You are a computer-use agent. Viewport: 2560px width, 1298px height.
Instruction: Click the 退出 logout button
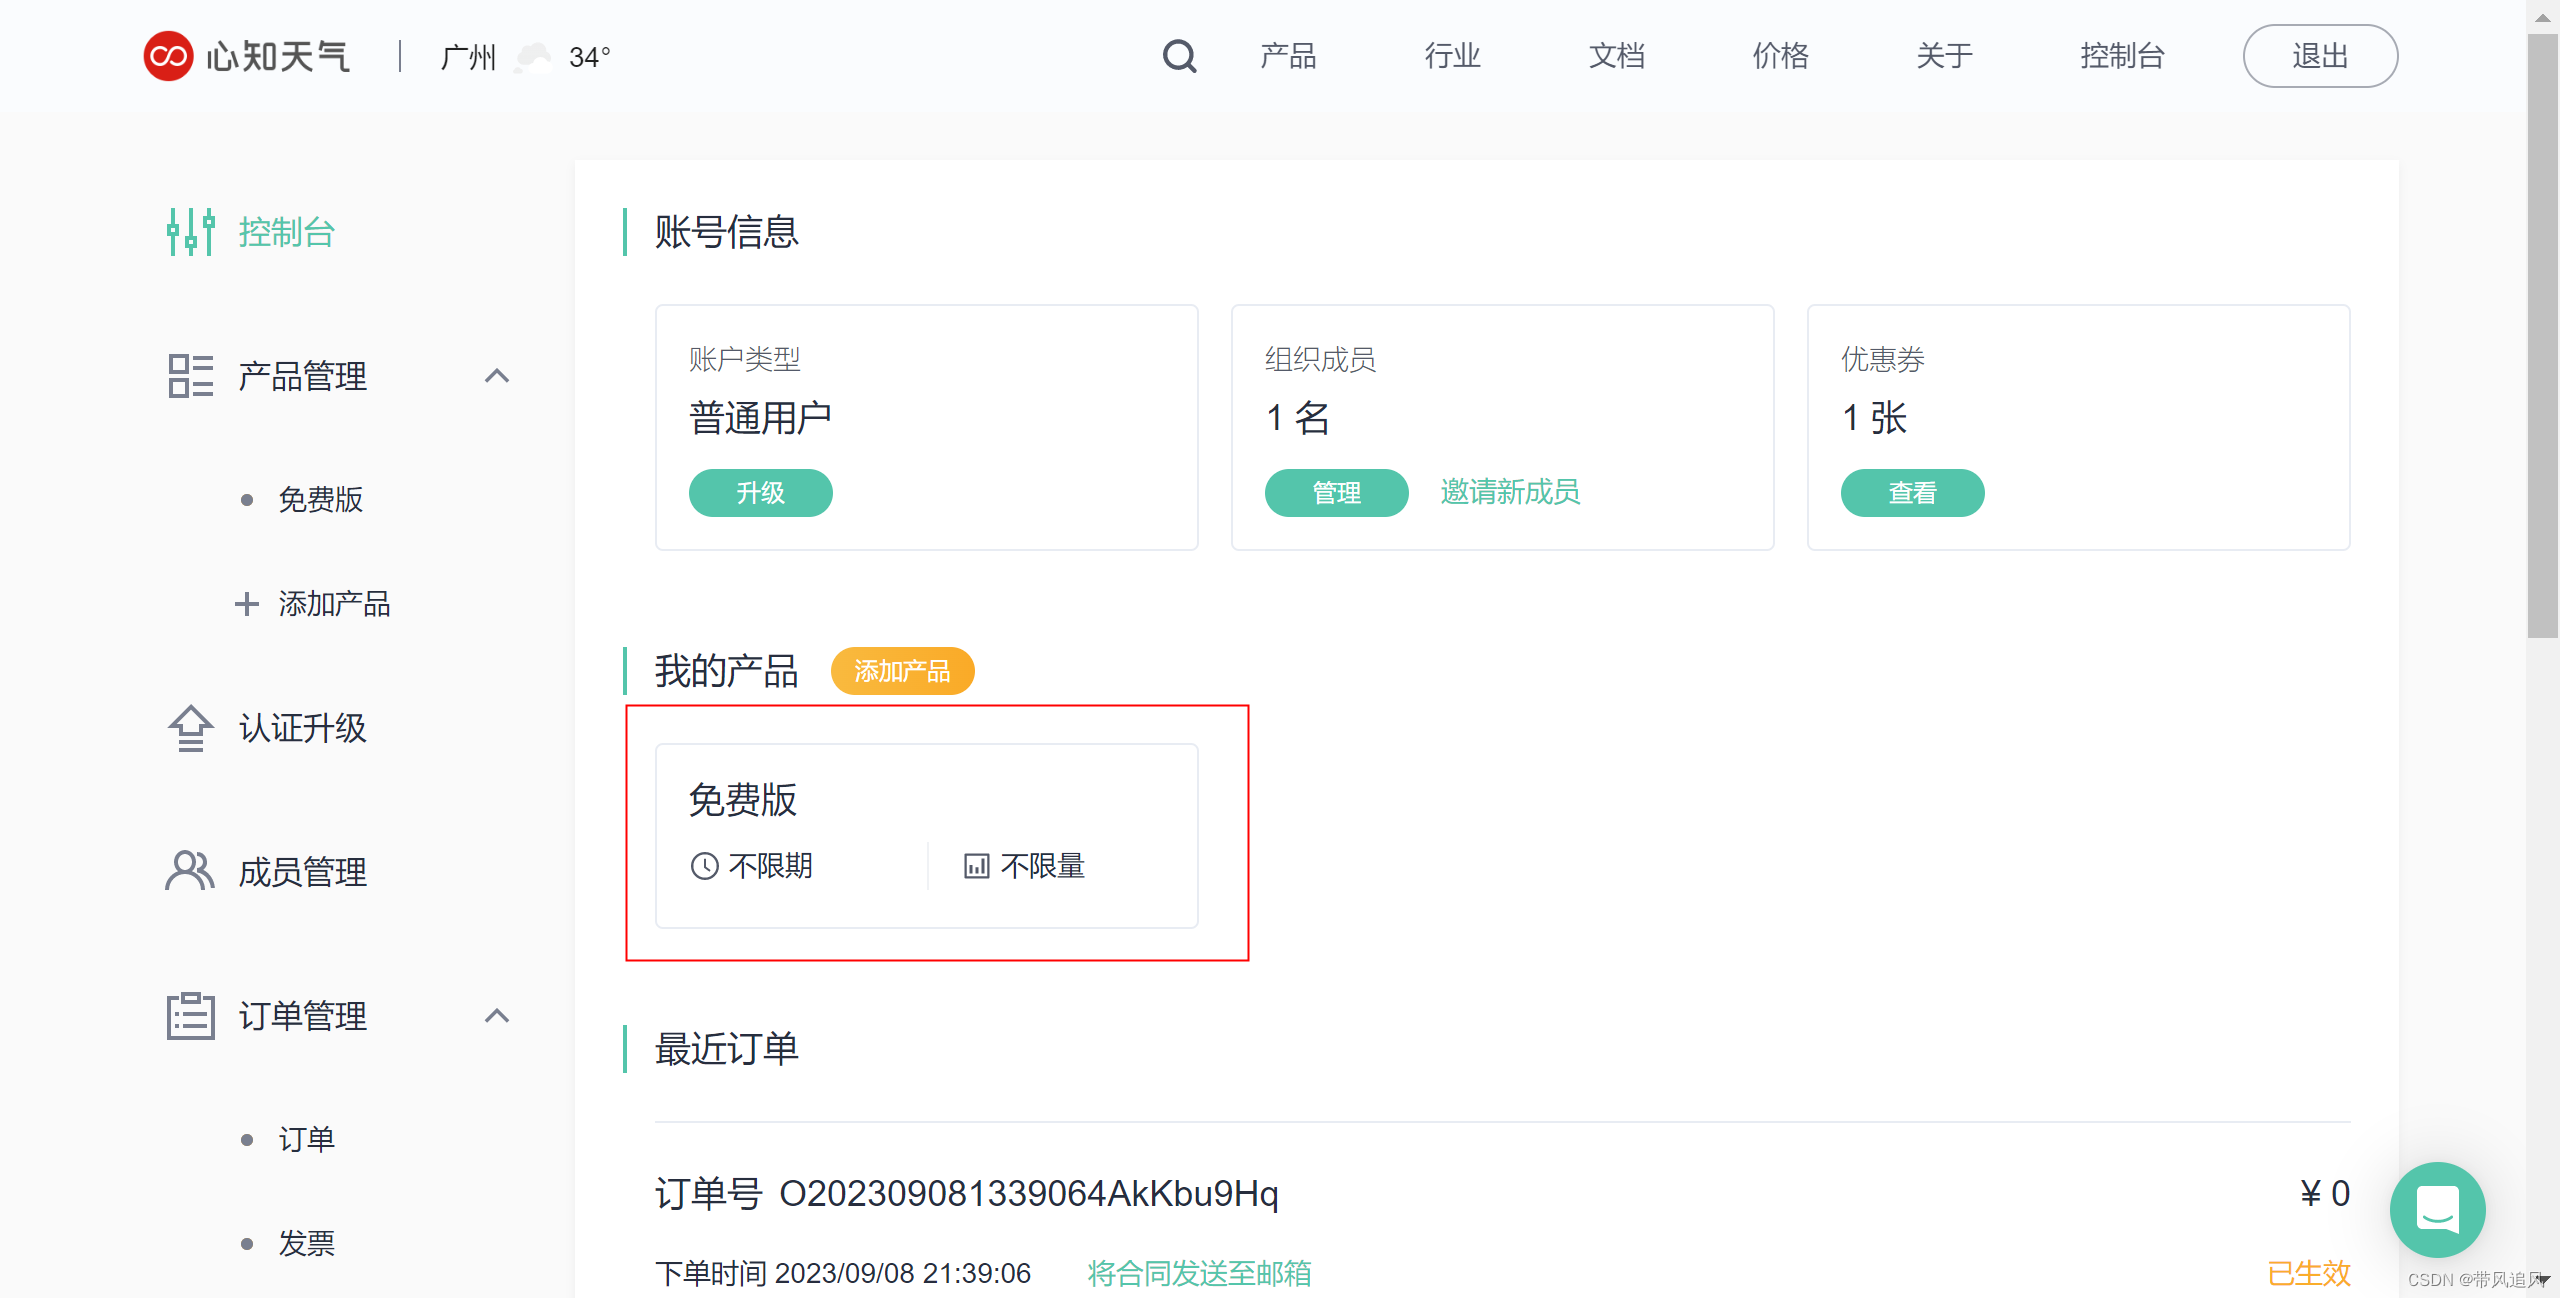pyautogui.click(x=2320, y=56)
